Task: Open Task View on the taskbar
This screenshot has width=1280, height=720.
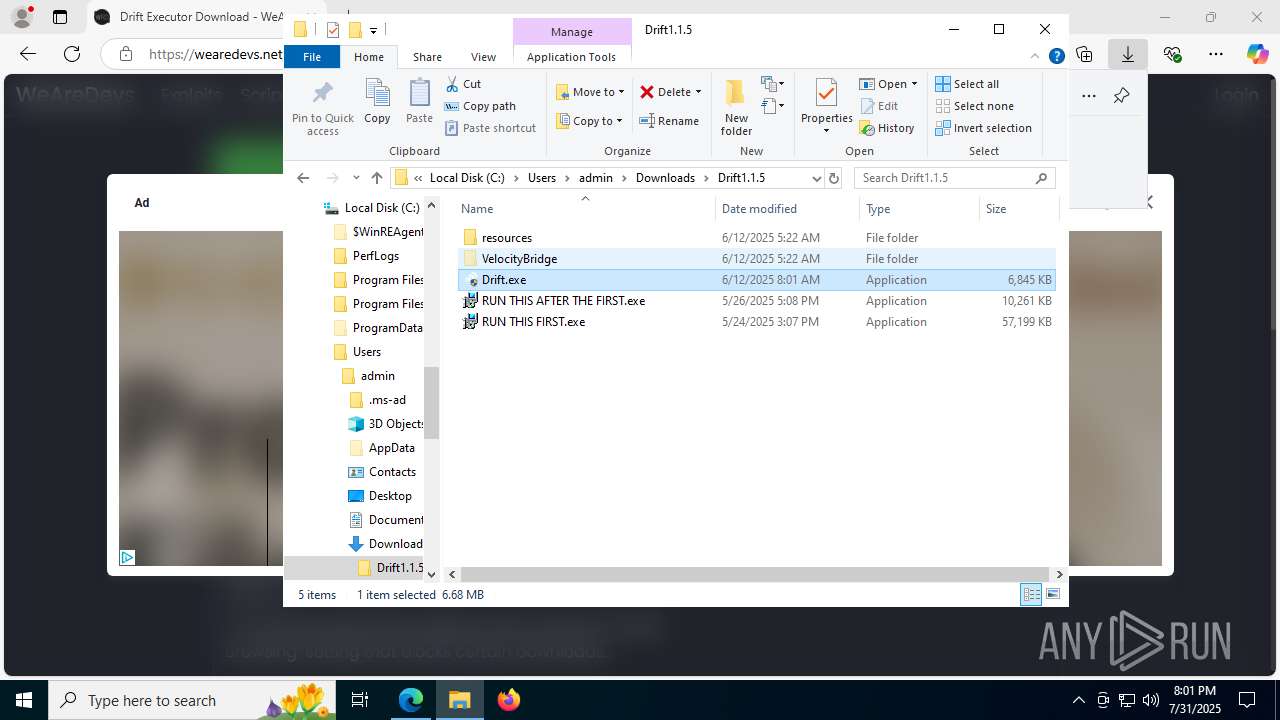Action: (x=360, y=700)
